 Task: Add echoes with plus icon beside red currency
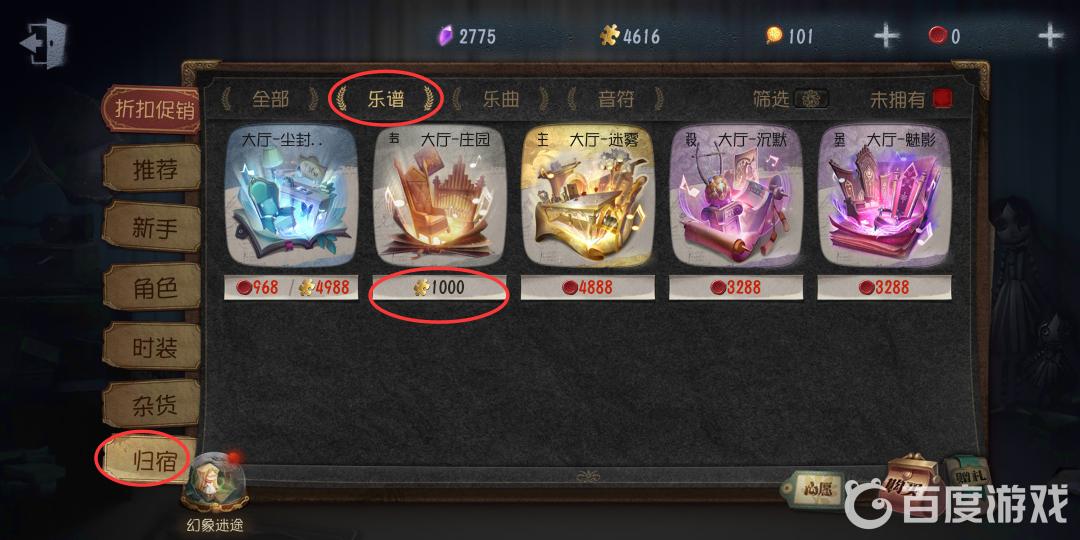point(1050,36)
